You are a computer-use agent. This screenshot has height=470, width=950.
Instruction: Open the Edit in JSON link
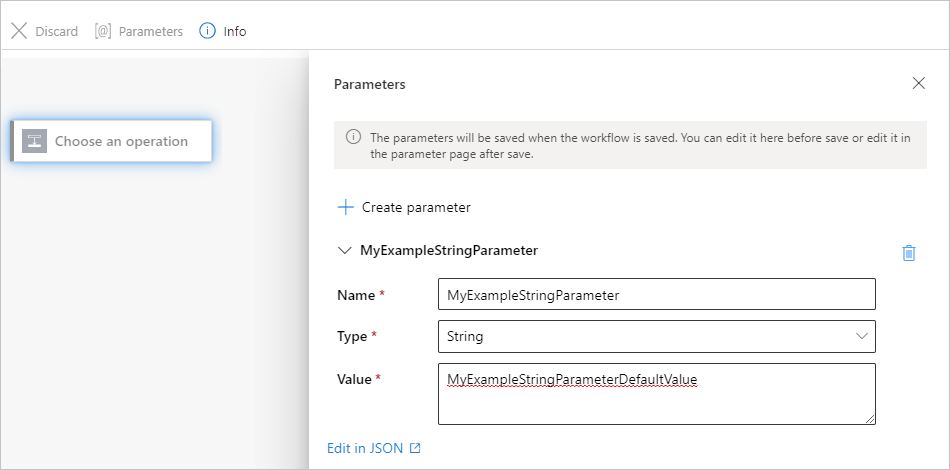[365, 449]
